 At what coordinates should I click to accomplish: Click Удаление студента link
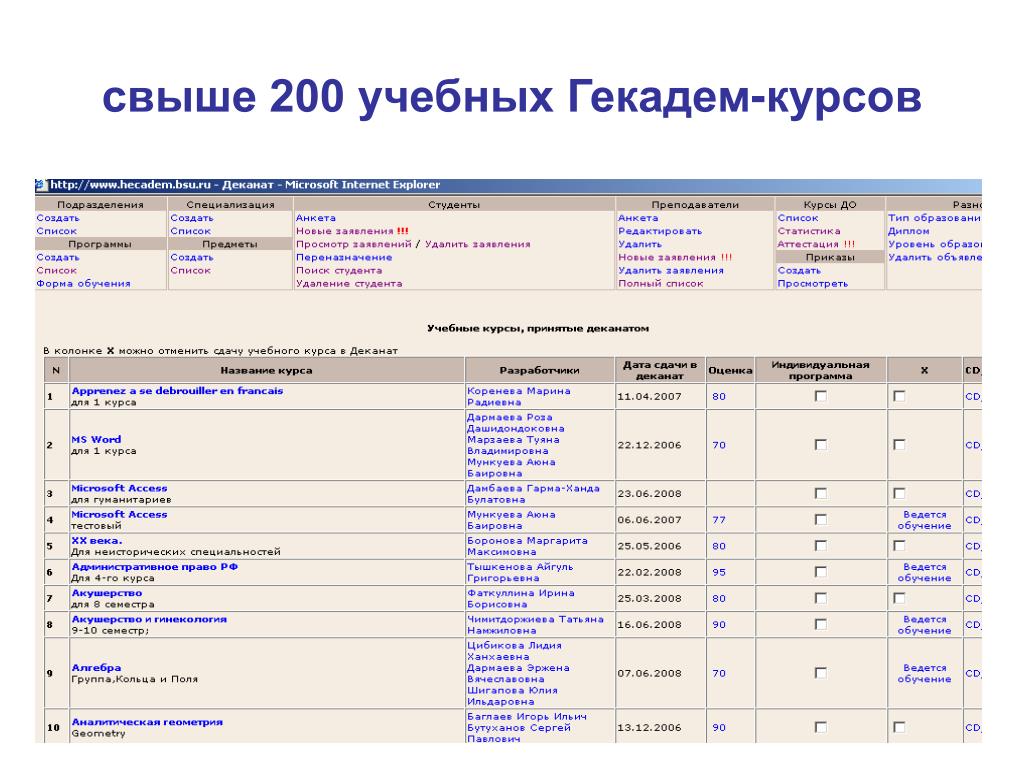coord(349,283)
